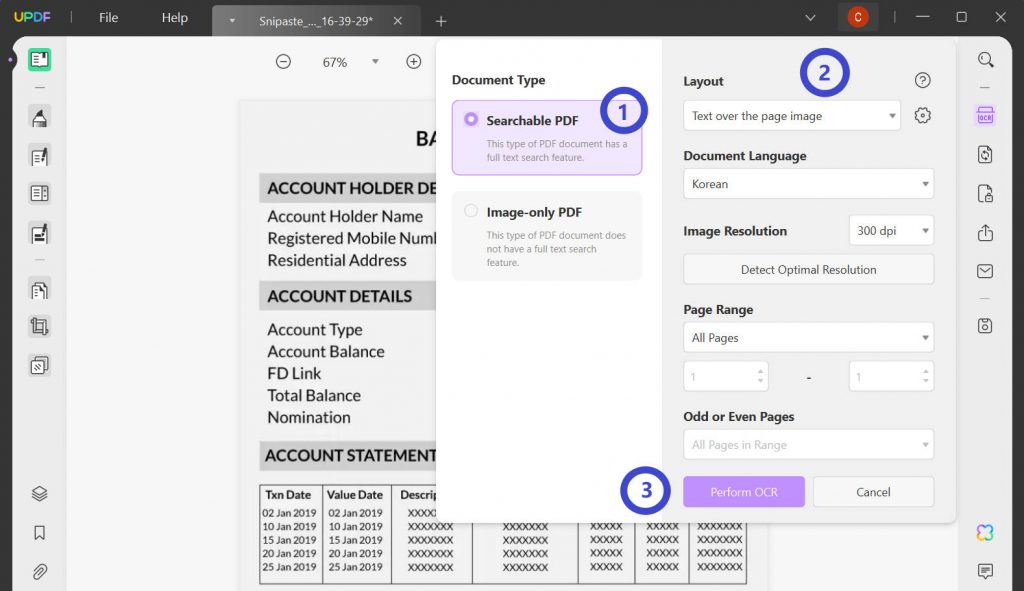This screenshot has width=1024, height=591.
Task: Open the Document Language dropdown
Action: pos(808,184)
